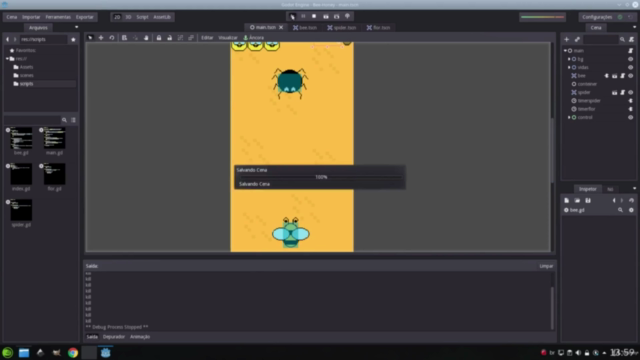Click the favorite star in Arquivos path bar
This screenshot has width=640, height=360.
pos(73,40)
